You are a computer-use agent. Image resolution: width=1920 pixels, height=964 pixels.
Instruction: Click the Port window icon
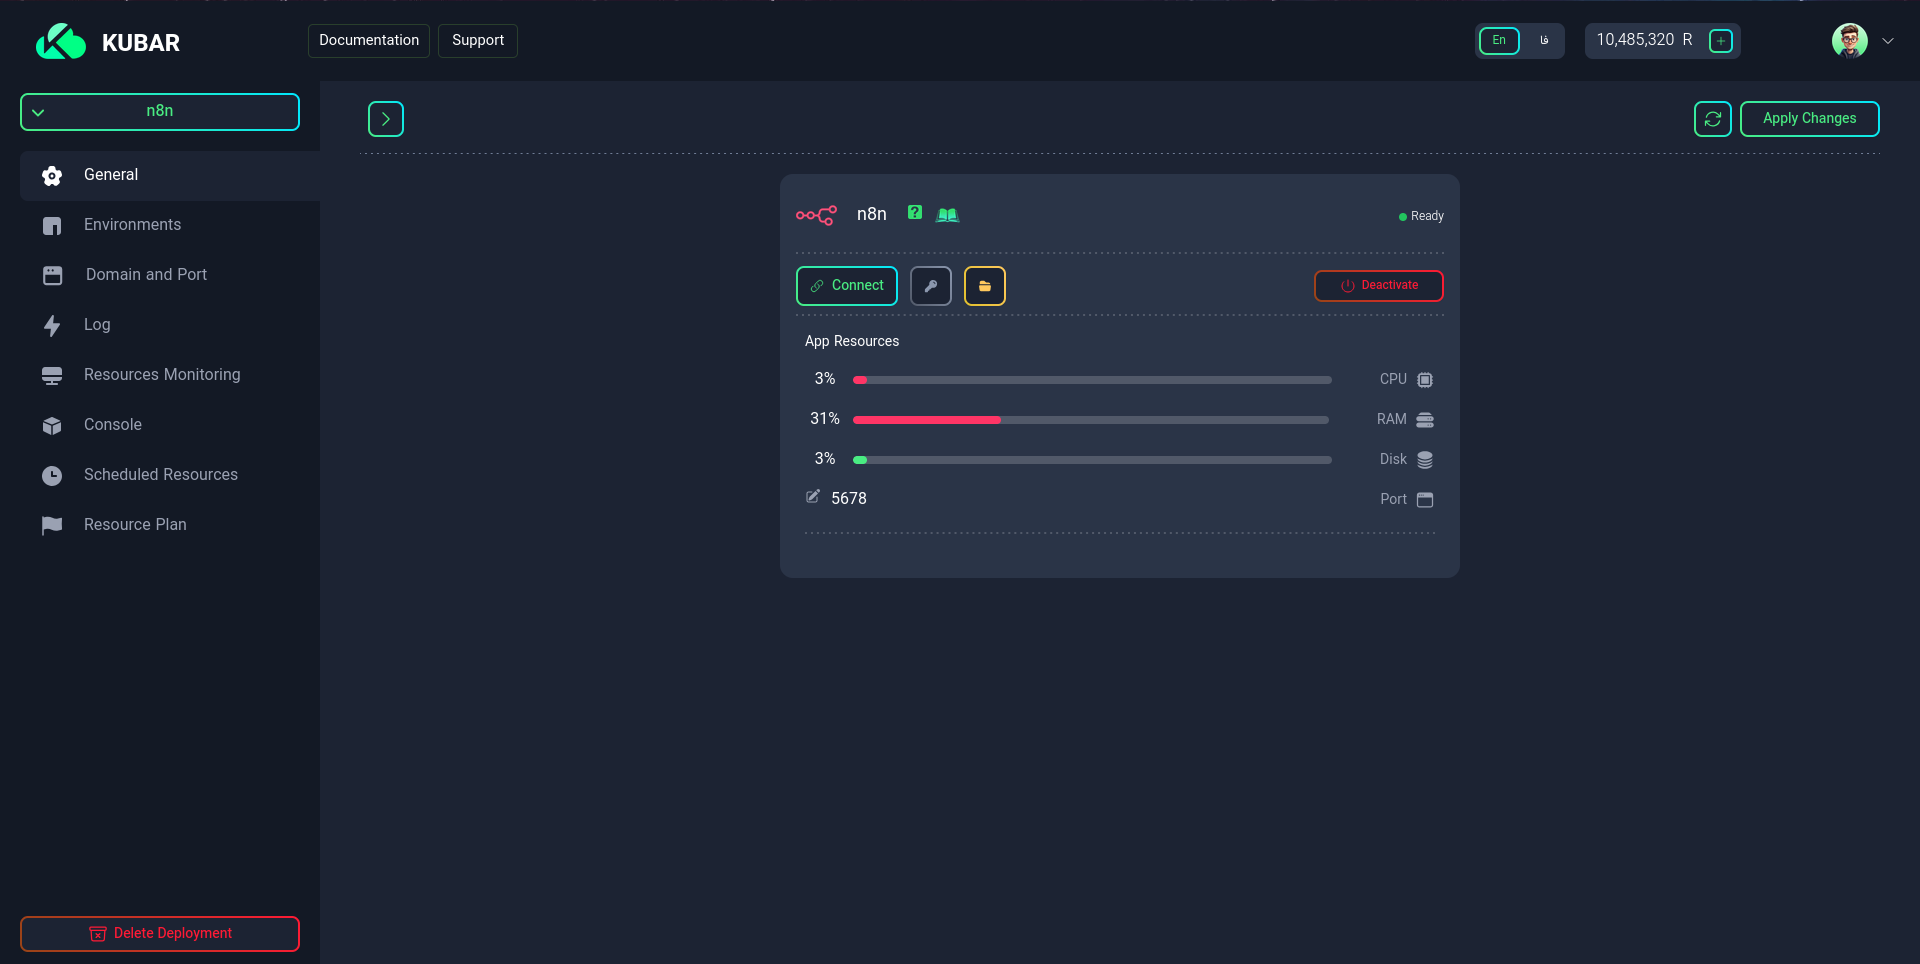[1425, 500]
